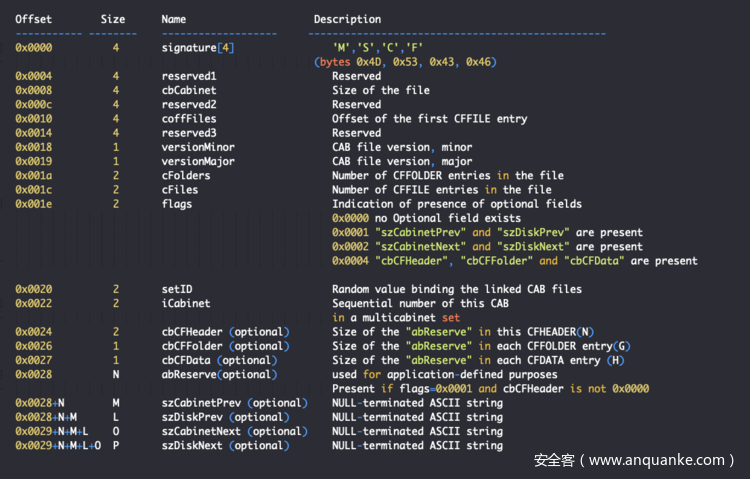Click the setID field name
750x479 pixels.
click(177, 289)
